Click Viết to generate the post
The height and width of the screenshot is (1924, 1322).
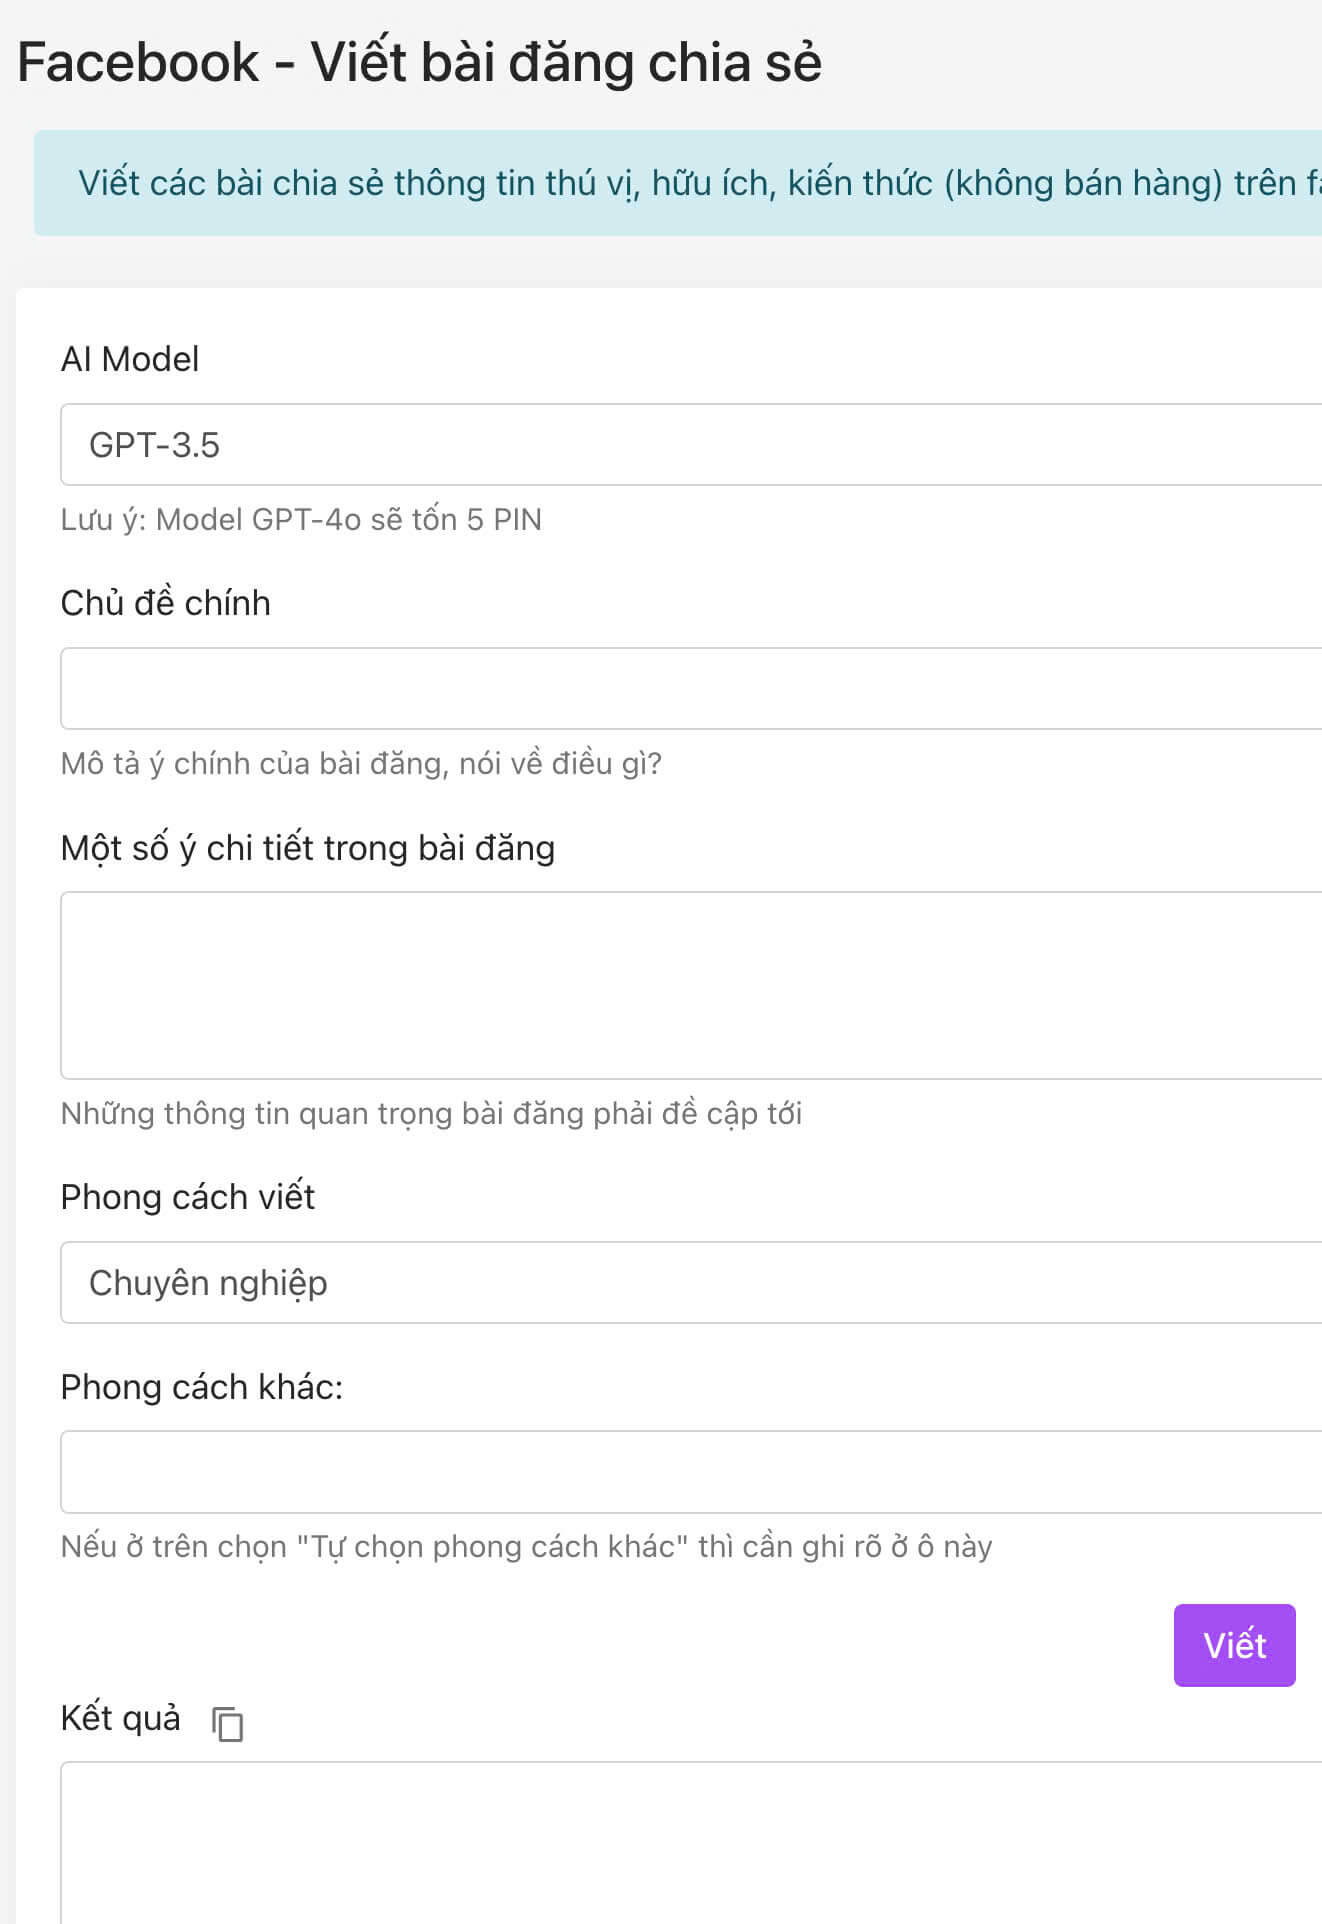[1234, 1645]
